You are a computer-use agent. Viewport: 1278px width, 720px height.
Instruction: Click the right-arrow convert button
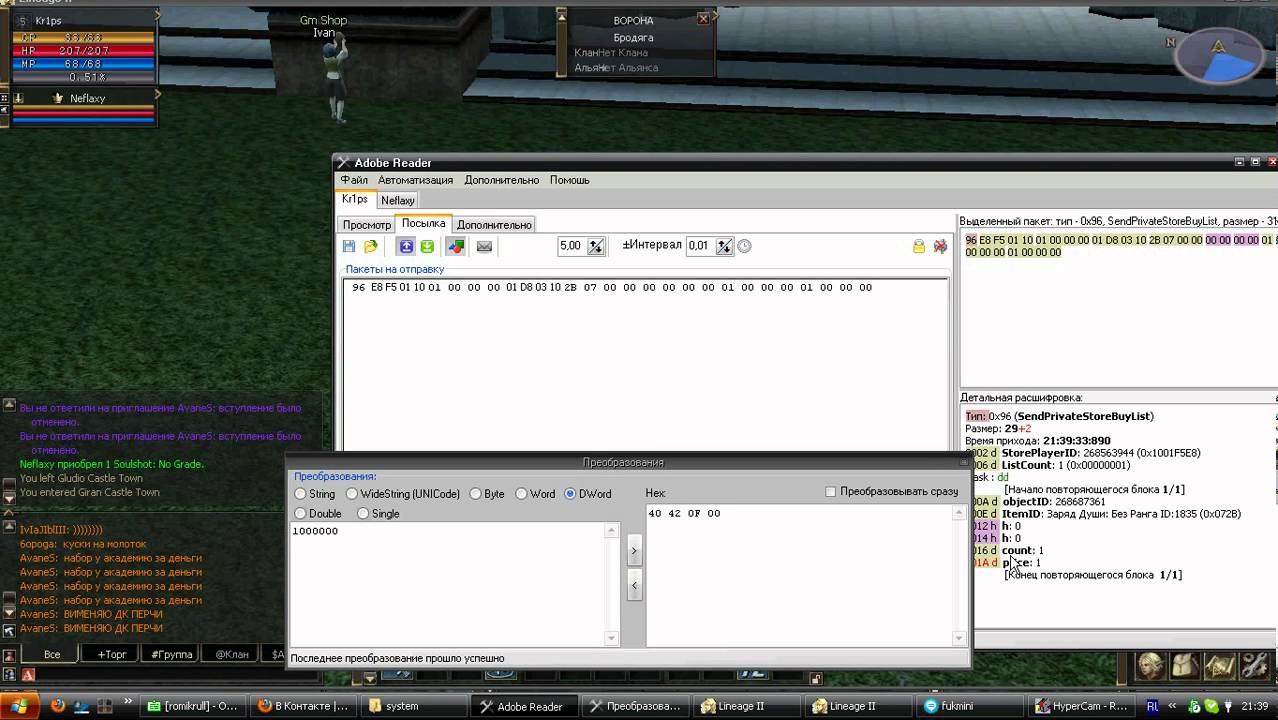click(633, 551)
